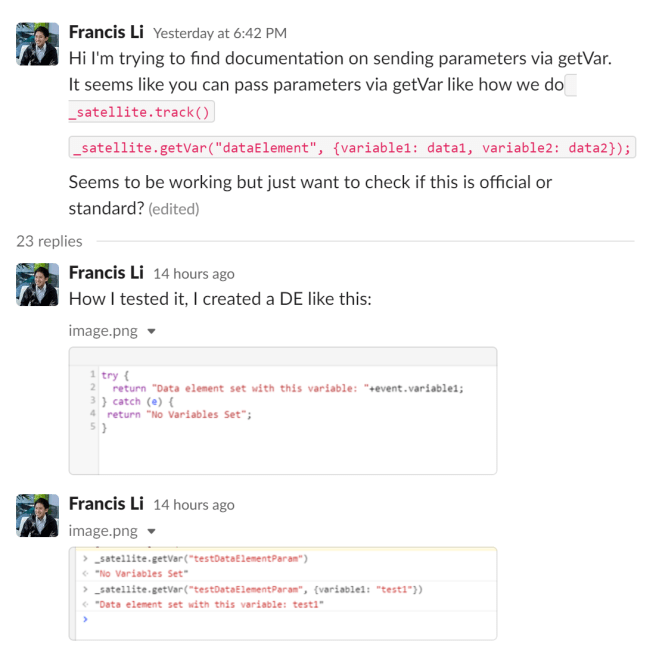Viewport: 656px width, 652px height.
Task: Click the first image.png file name
Action: (x=103, y=330)
